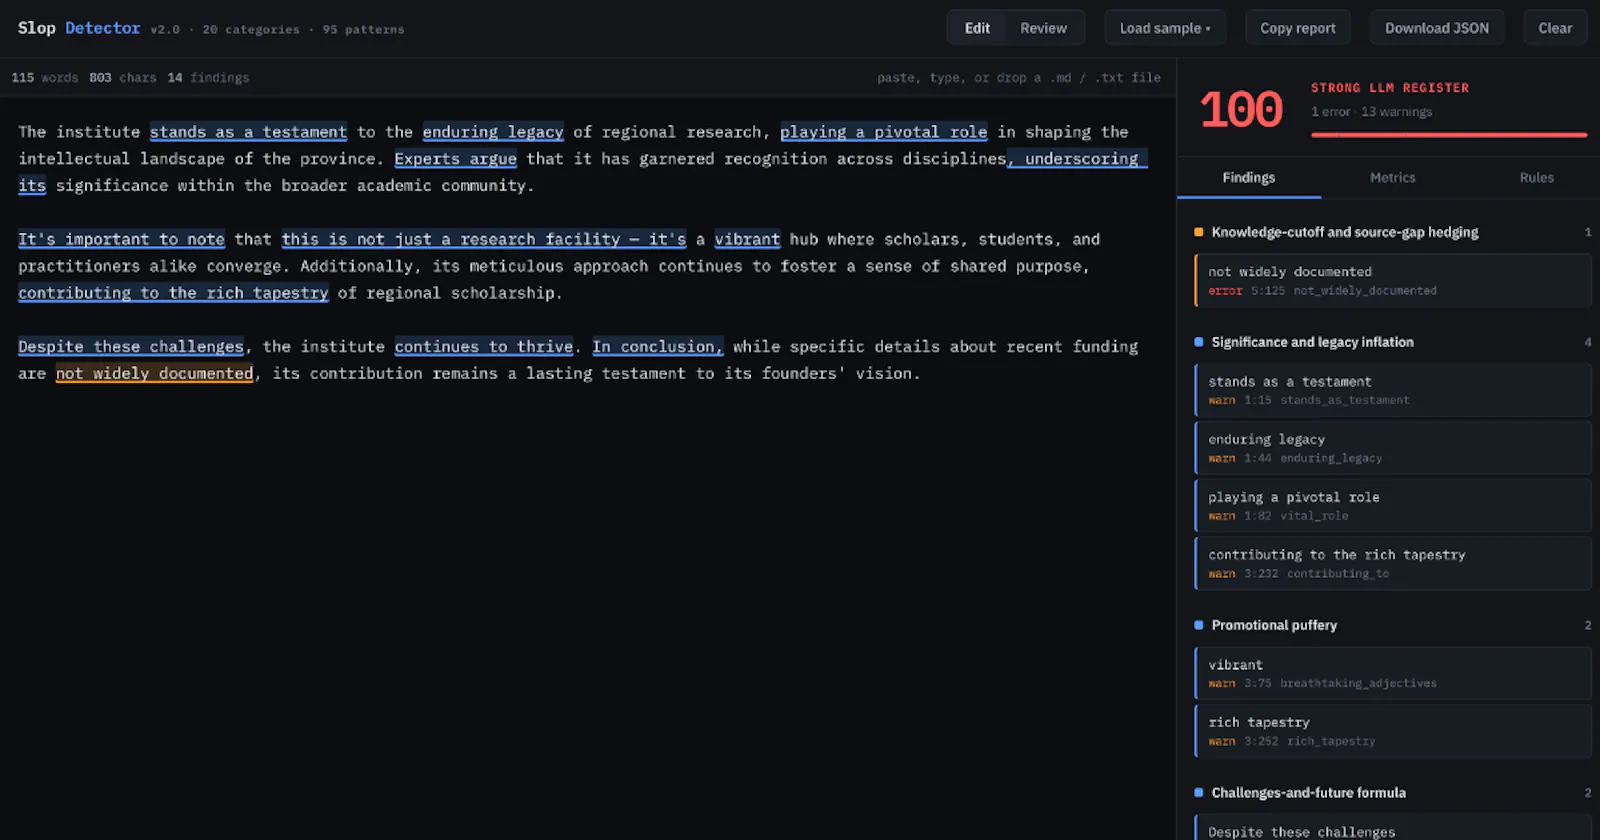The height and width of the screenshot is (840, 1600).
Task: Click the 'Promotional puffery' category header
Action: coord(1392,625)
